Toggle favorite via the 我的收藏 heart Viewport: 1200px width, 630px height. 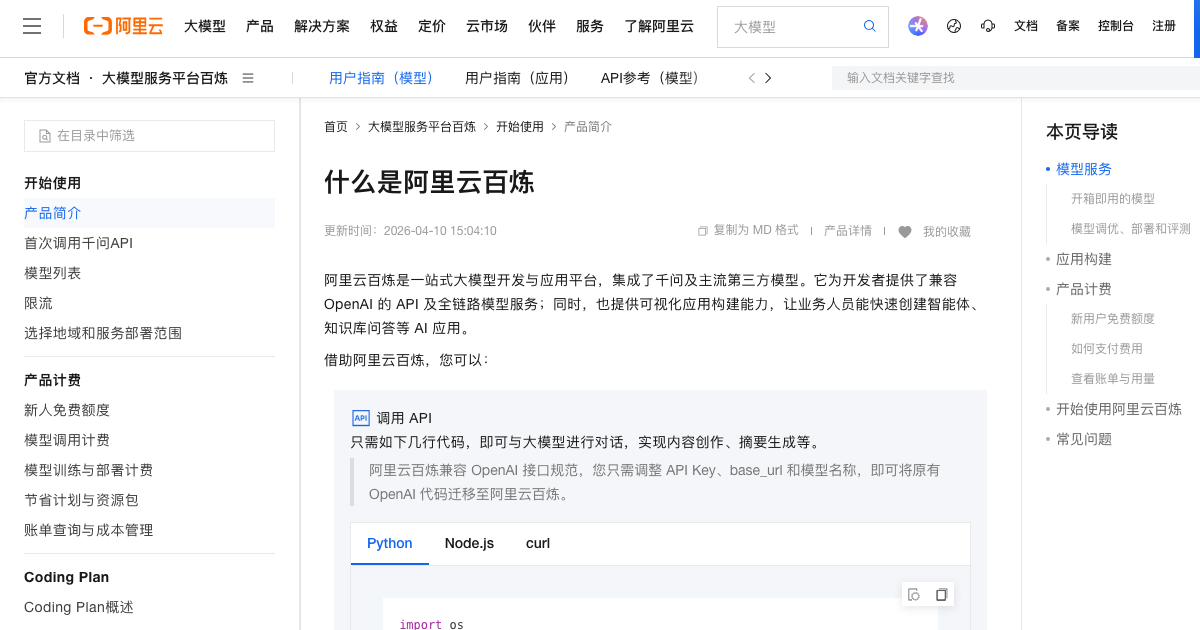905,231
